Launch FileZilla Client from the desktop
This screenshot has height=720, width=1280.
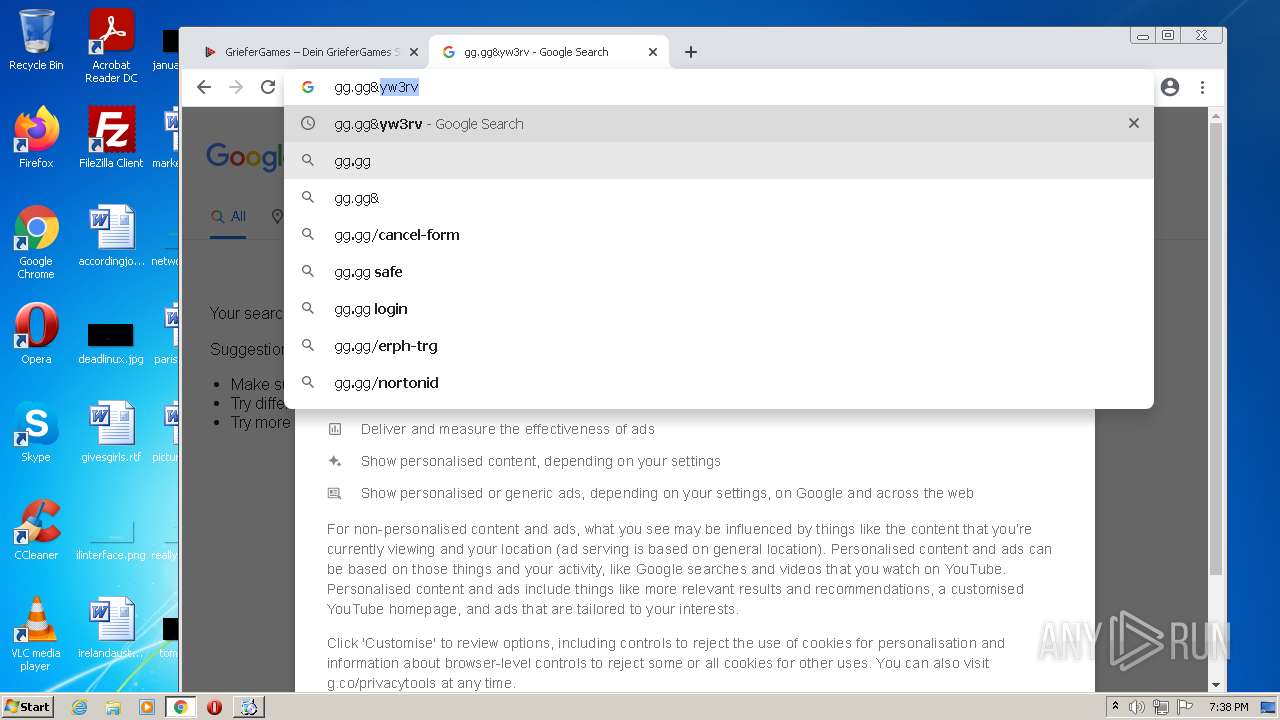point(111,137)
